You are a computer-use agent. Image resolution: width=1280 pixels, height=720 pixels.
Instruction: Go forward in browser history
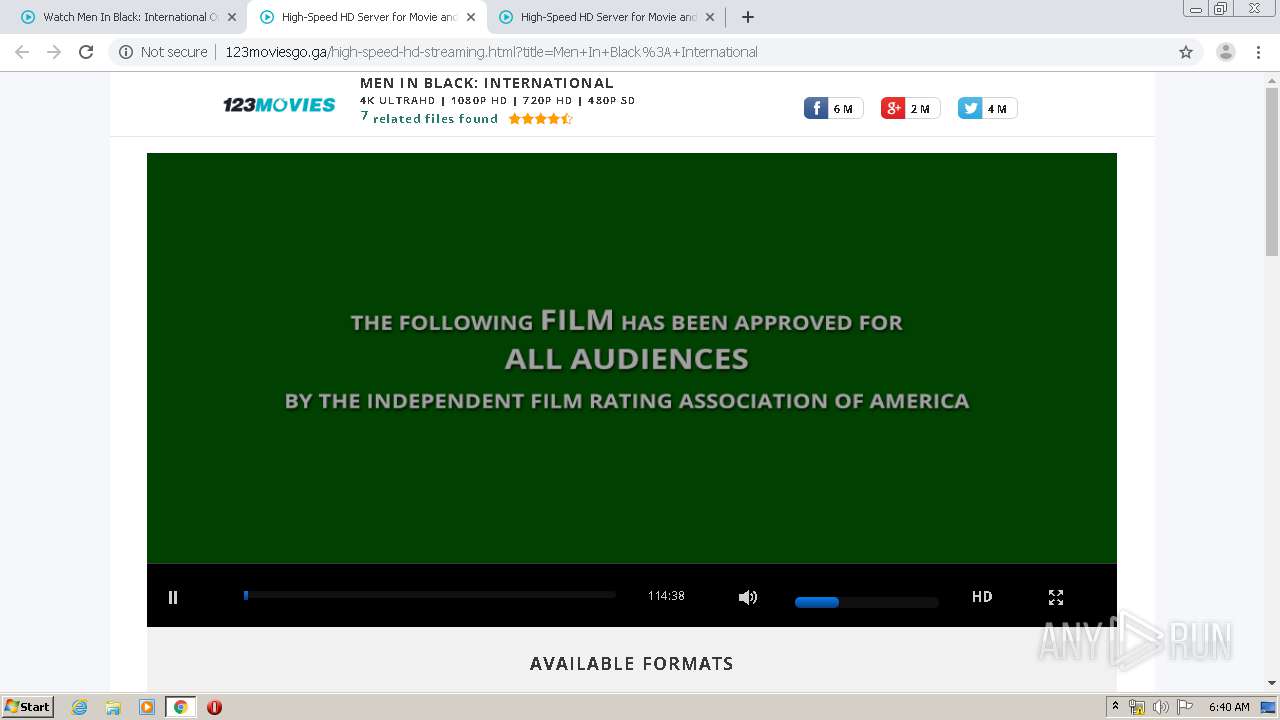click(x=54, y=52)
